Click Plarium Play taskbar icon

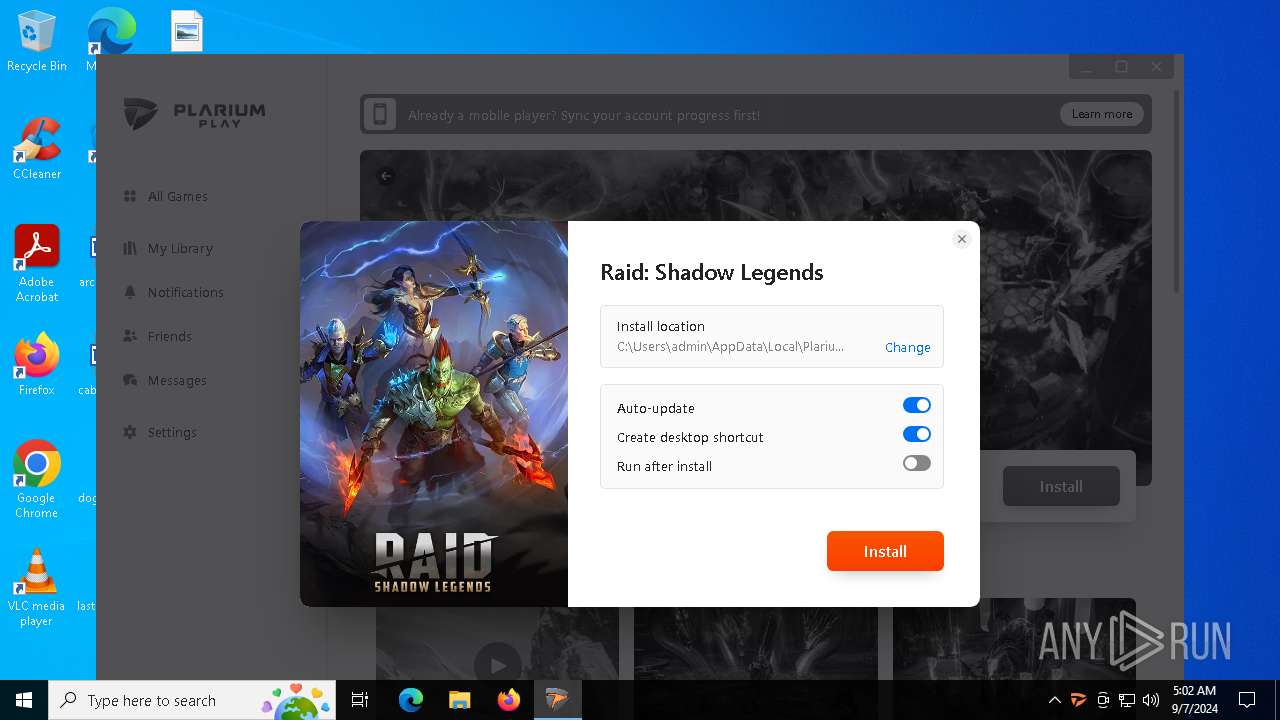[x=557, y=700]
